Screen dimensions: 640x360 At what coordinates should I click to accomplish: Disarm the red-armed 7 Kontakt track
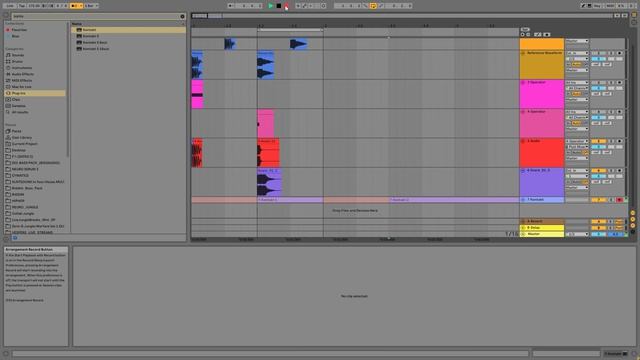619,200
